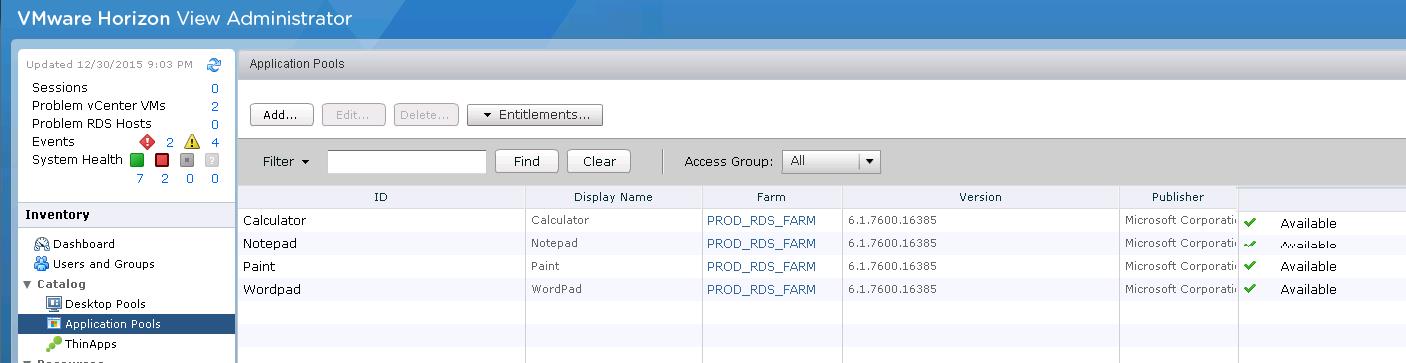Click the filter text input field
The width and height of the screenshot is (1406, 363).
coord(407,161)
